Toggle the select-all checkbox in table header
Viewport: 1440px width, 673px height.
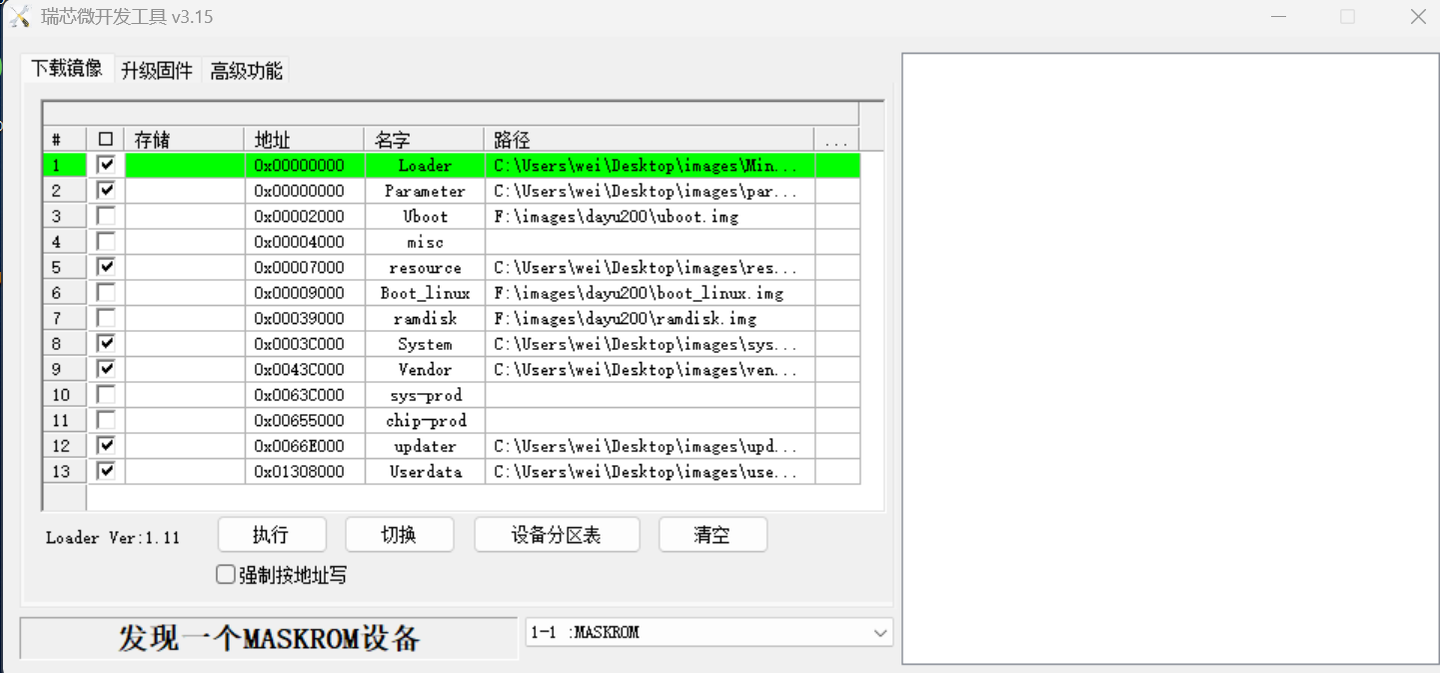[105, 138]
